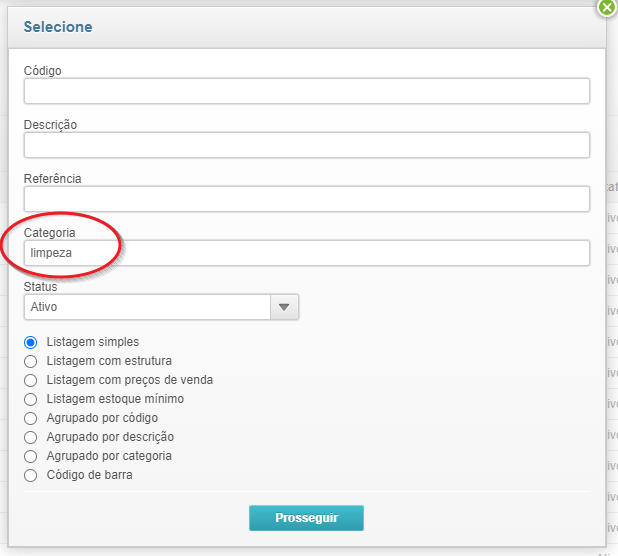
Task: Select Agrupado por categoria radio button
Action: click(x=31, y=456)
